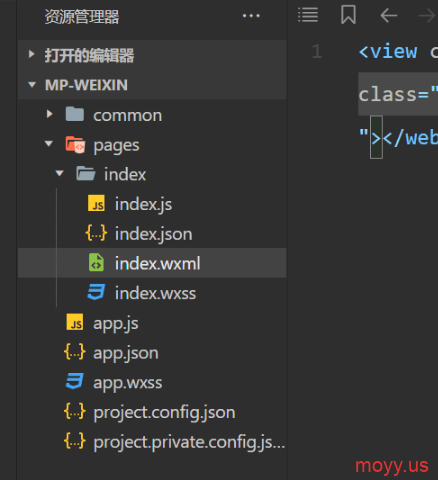This screenshot has height=480, width=438.
Task: Go back with the left arrow icon
Action: [389, 15]
